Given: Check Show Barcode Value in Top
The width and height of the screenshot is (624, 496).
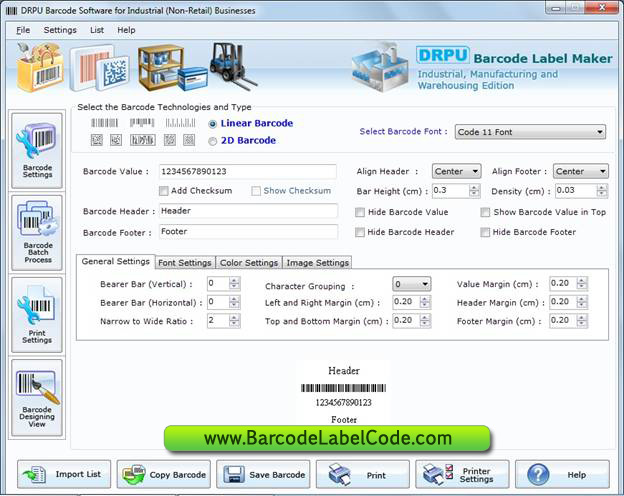Looking at the screenshot, I should pyautogui.click(x=485, y=212).
